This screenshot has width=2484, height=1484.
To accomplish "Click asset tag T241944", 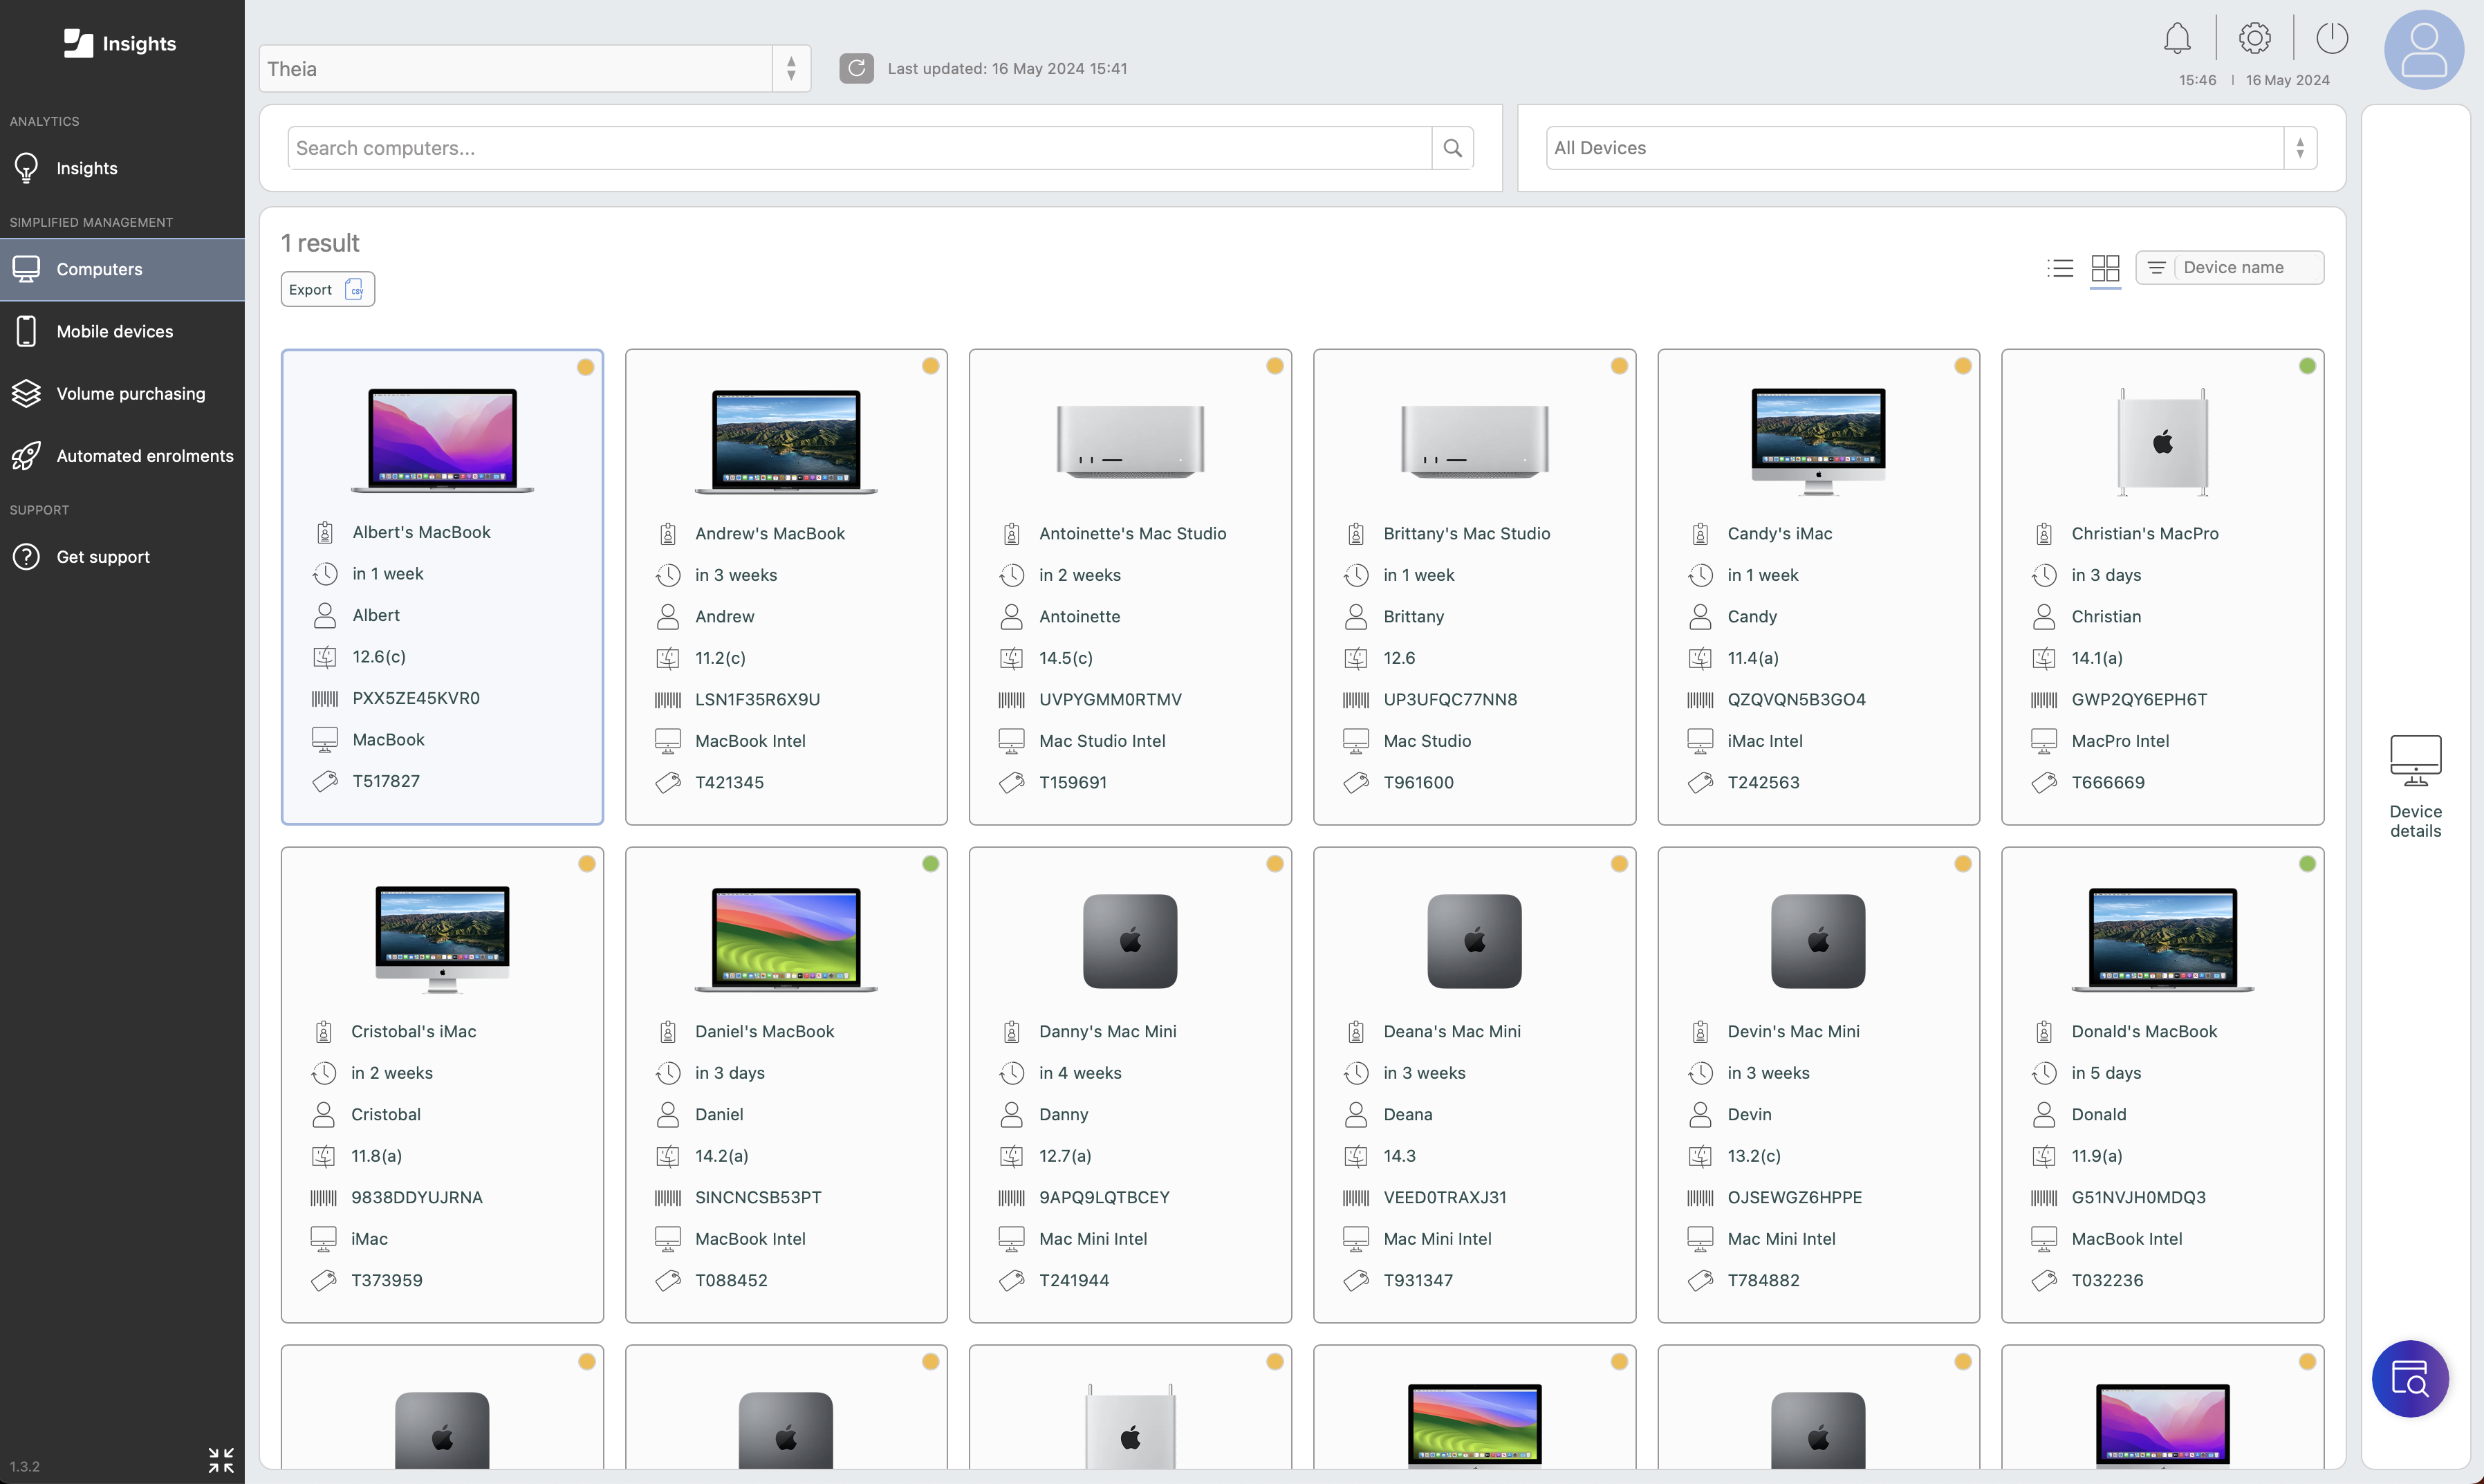I will coord(1074,1280).
